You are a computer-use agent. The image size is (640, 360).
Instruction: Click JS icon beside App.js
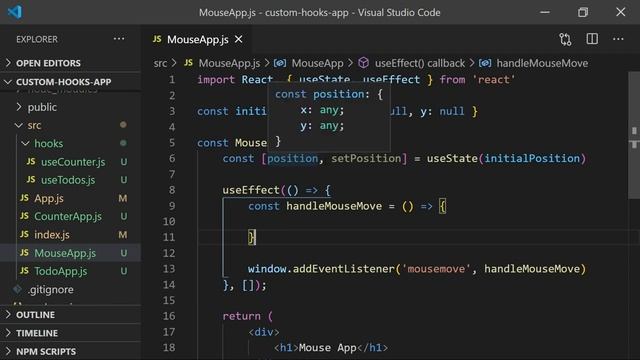click(x=24, y=198)
